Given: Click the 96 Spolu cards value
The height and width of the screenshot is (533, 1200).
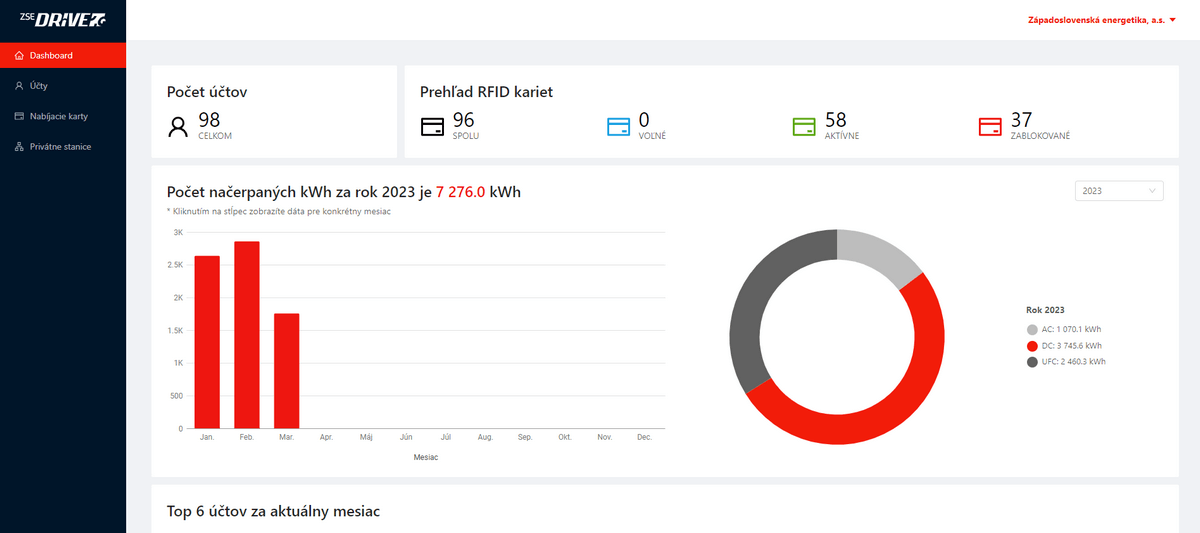Looking at the screenshot, I should [x=463, y=120].
